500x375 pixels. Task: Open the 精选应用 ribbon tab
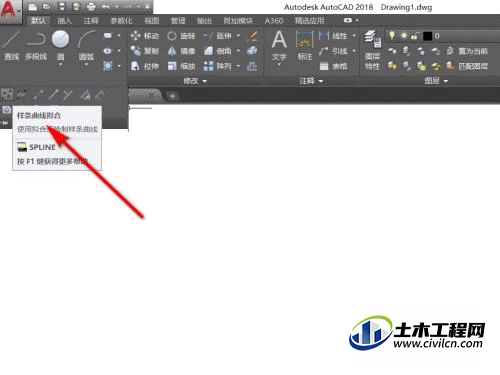pos(309,21)
